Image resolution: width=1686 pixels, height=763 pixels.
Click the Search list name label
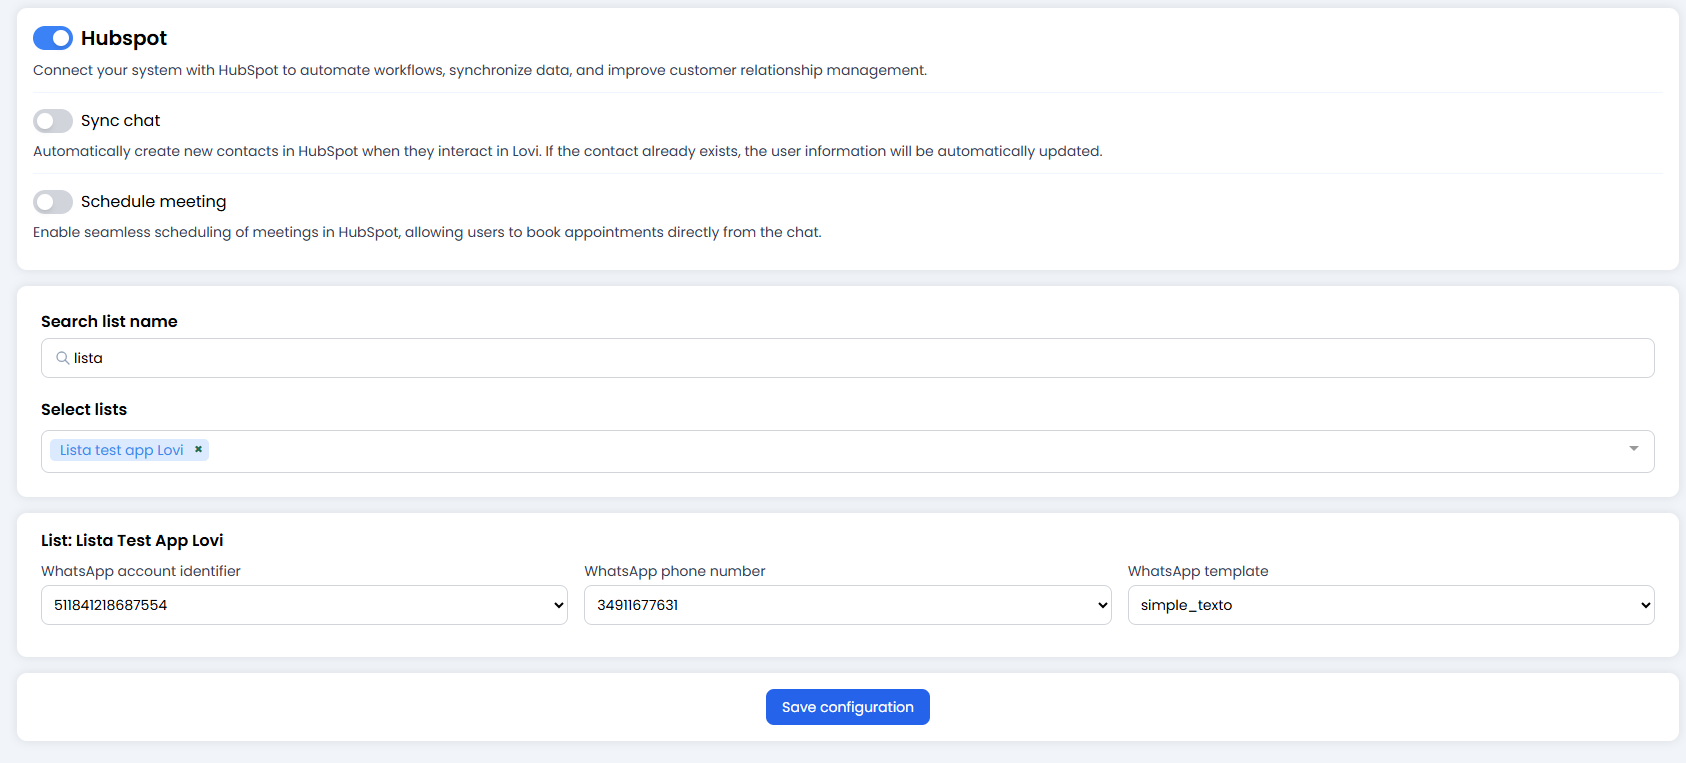109,322
